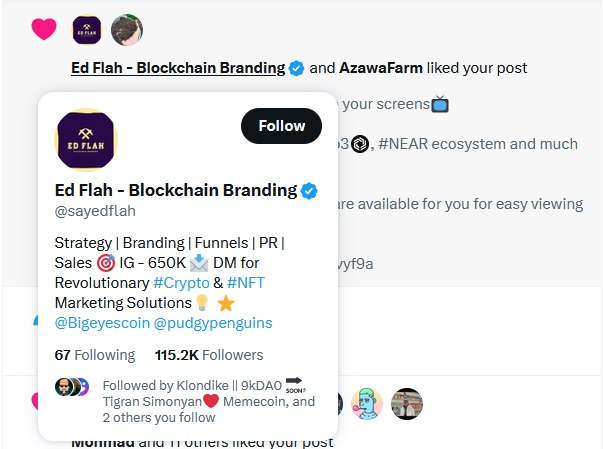Click the @sayedflah handle in the card
Screen dimensions: 603x449
point(95,211)
